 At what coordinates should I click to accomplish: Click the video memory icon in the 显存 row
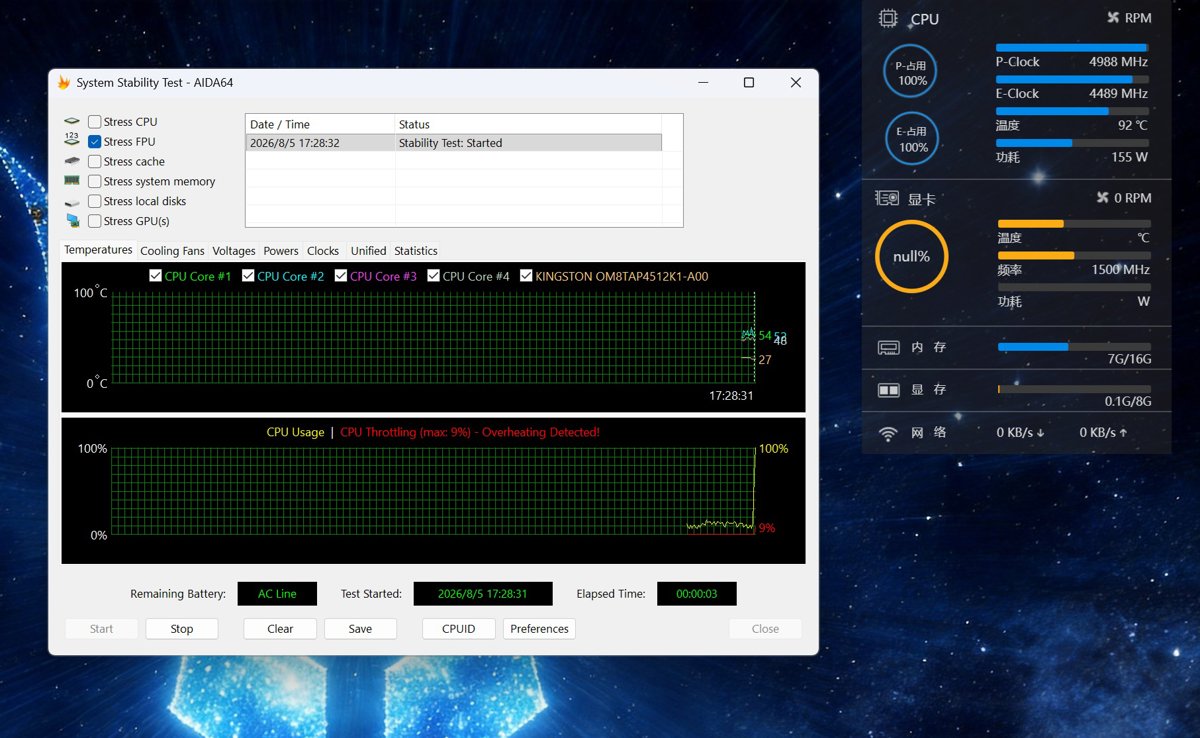[889, 390]
